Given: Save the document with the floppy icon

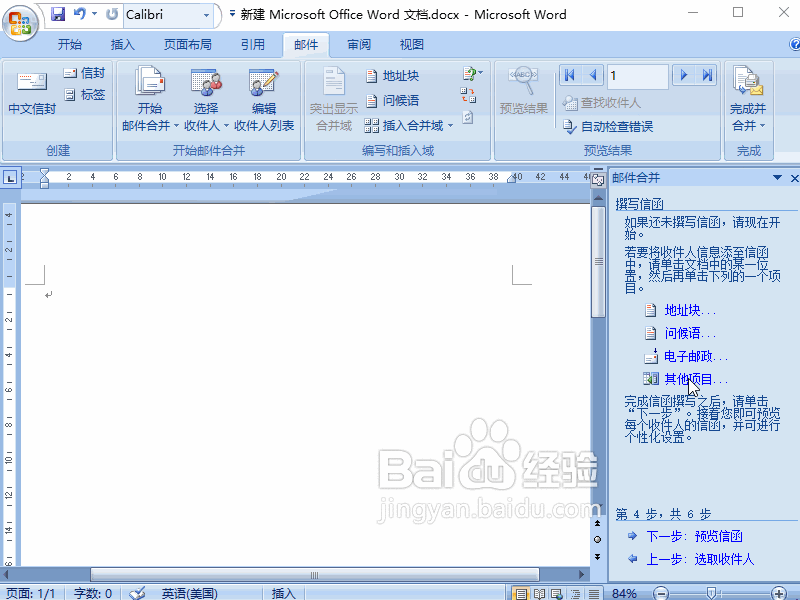Looking at the screenshot, I should [x=58, y=14].
